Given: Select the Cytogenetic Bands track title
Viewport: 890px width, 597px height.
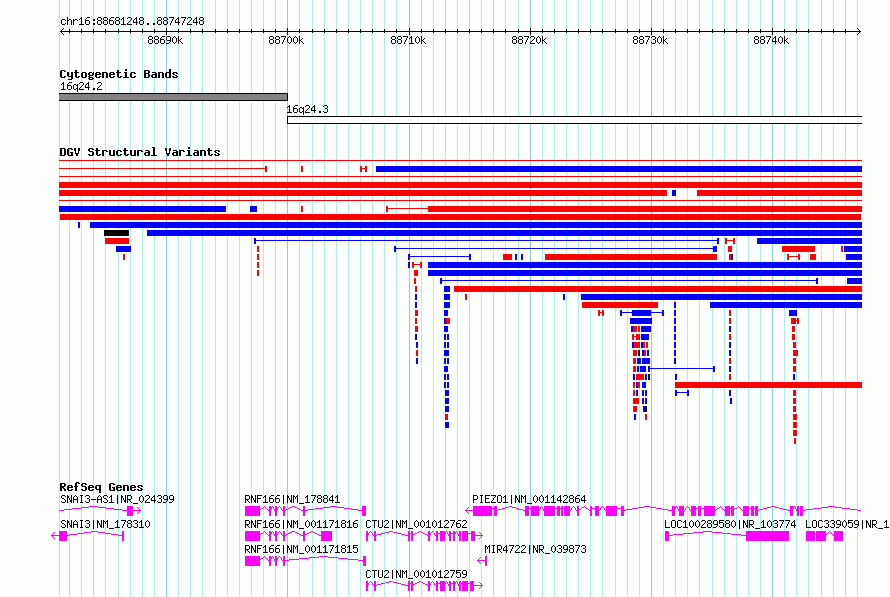Looking at the screenshot, I should click(x=119, y=74).
